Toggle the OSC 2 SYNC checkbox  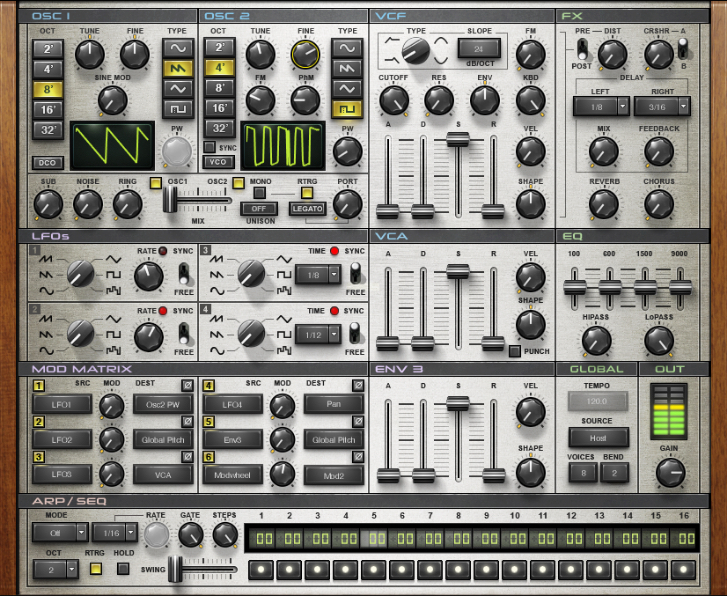tap(210, 147)
